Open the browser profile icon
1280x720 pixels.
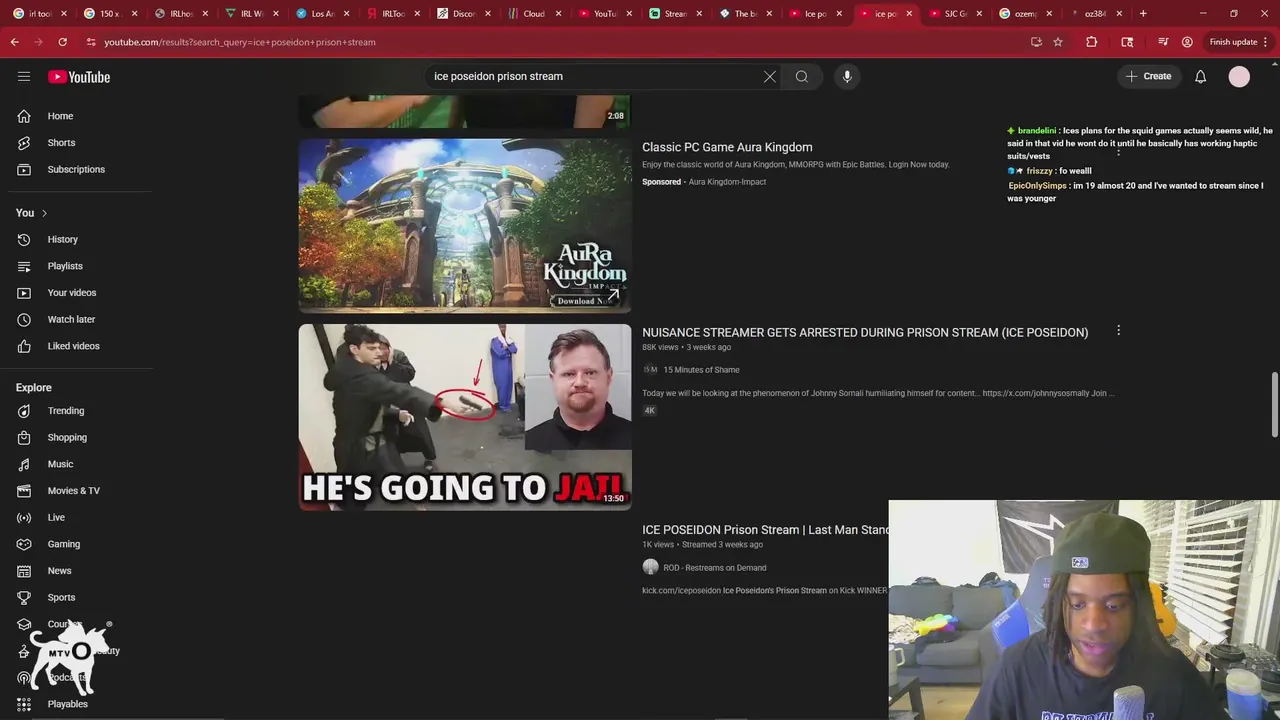(1187, 42)
